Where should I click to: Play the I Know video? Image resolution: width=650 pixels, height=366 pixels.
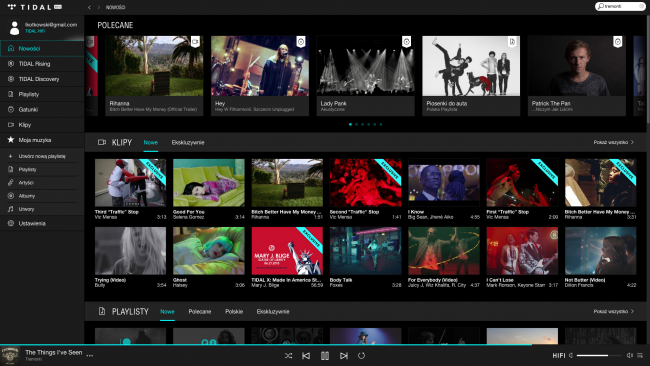(x=444, y=182)
